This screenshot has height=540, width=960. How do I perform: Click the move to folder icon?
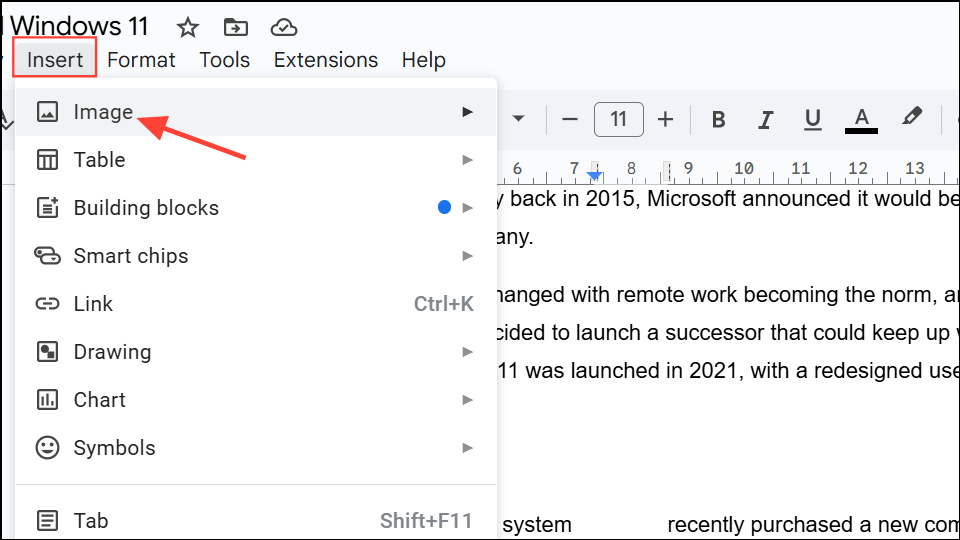point(236,28)
